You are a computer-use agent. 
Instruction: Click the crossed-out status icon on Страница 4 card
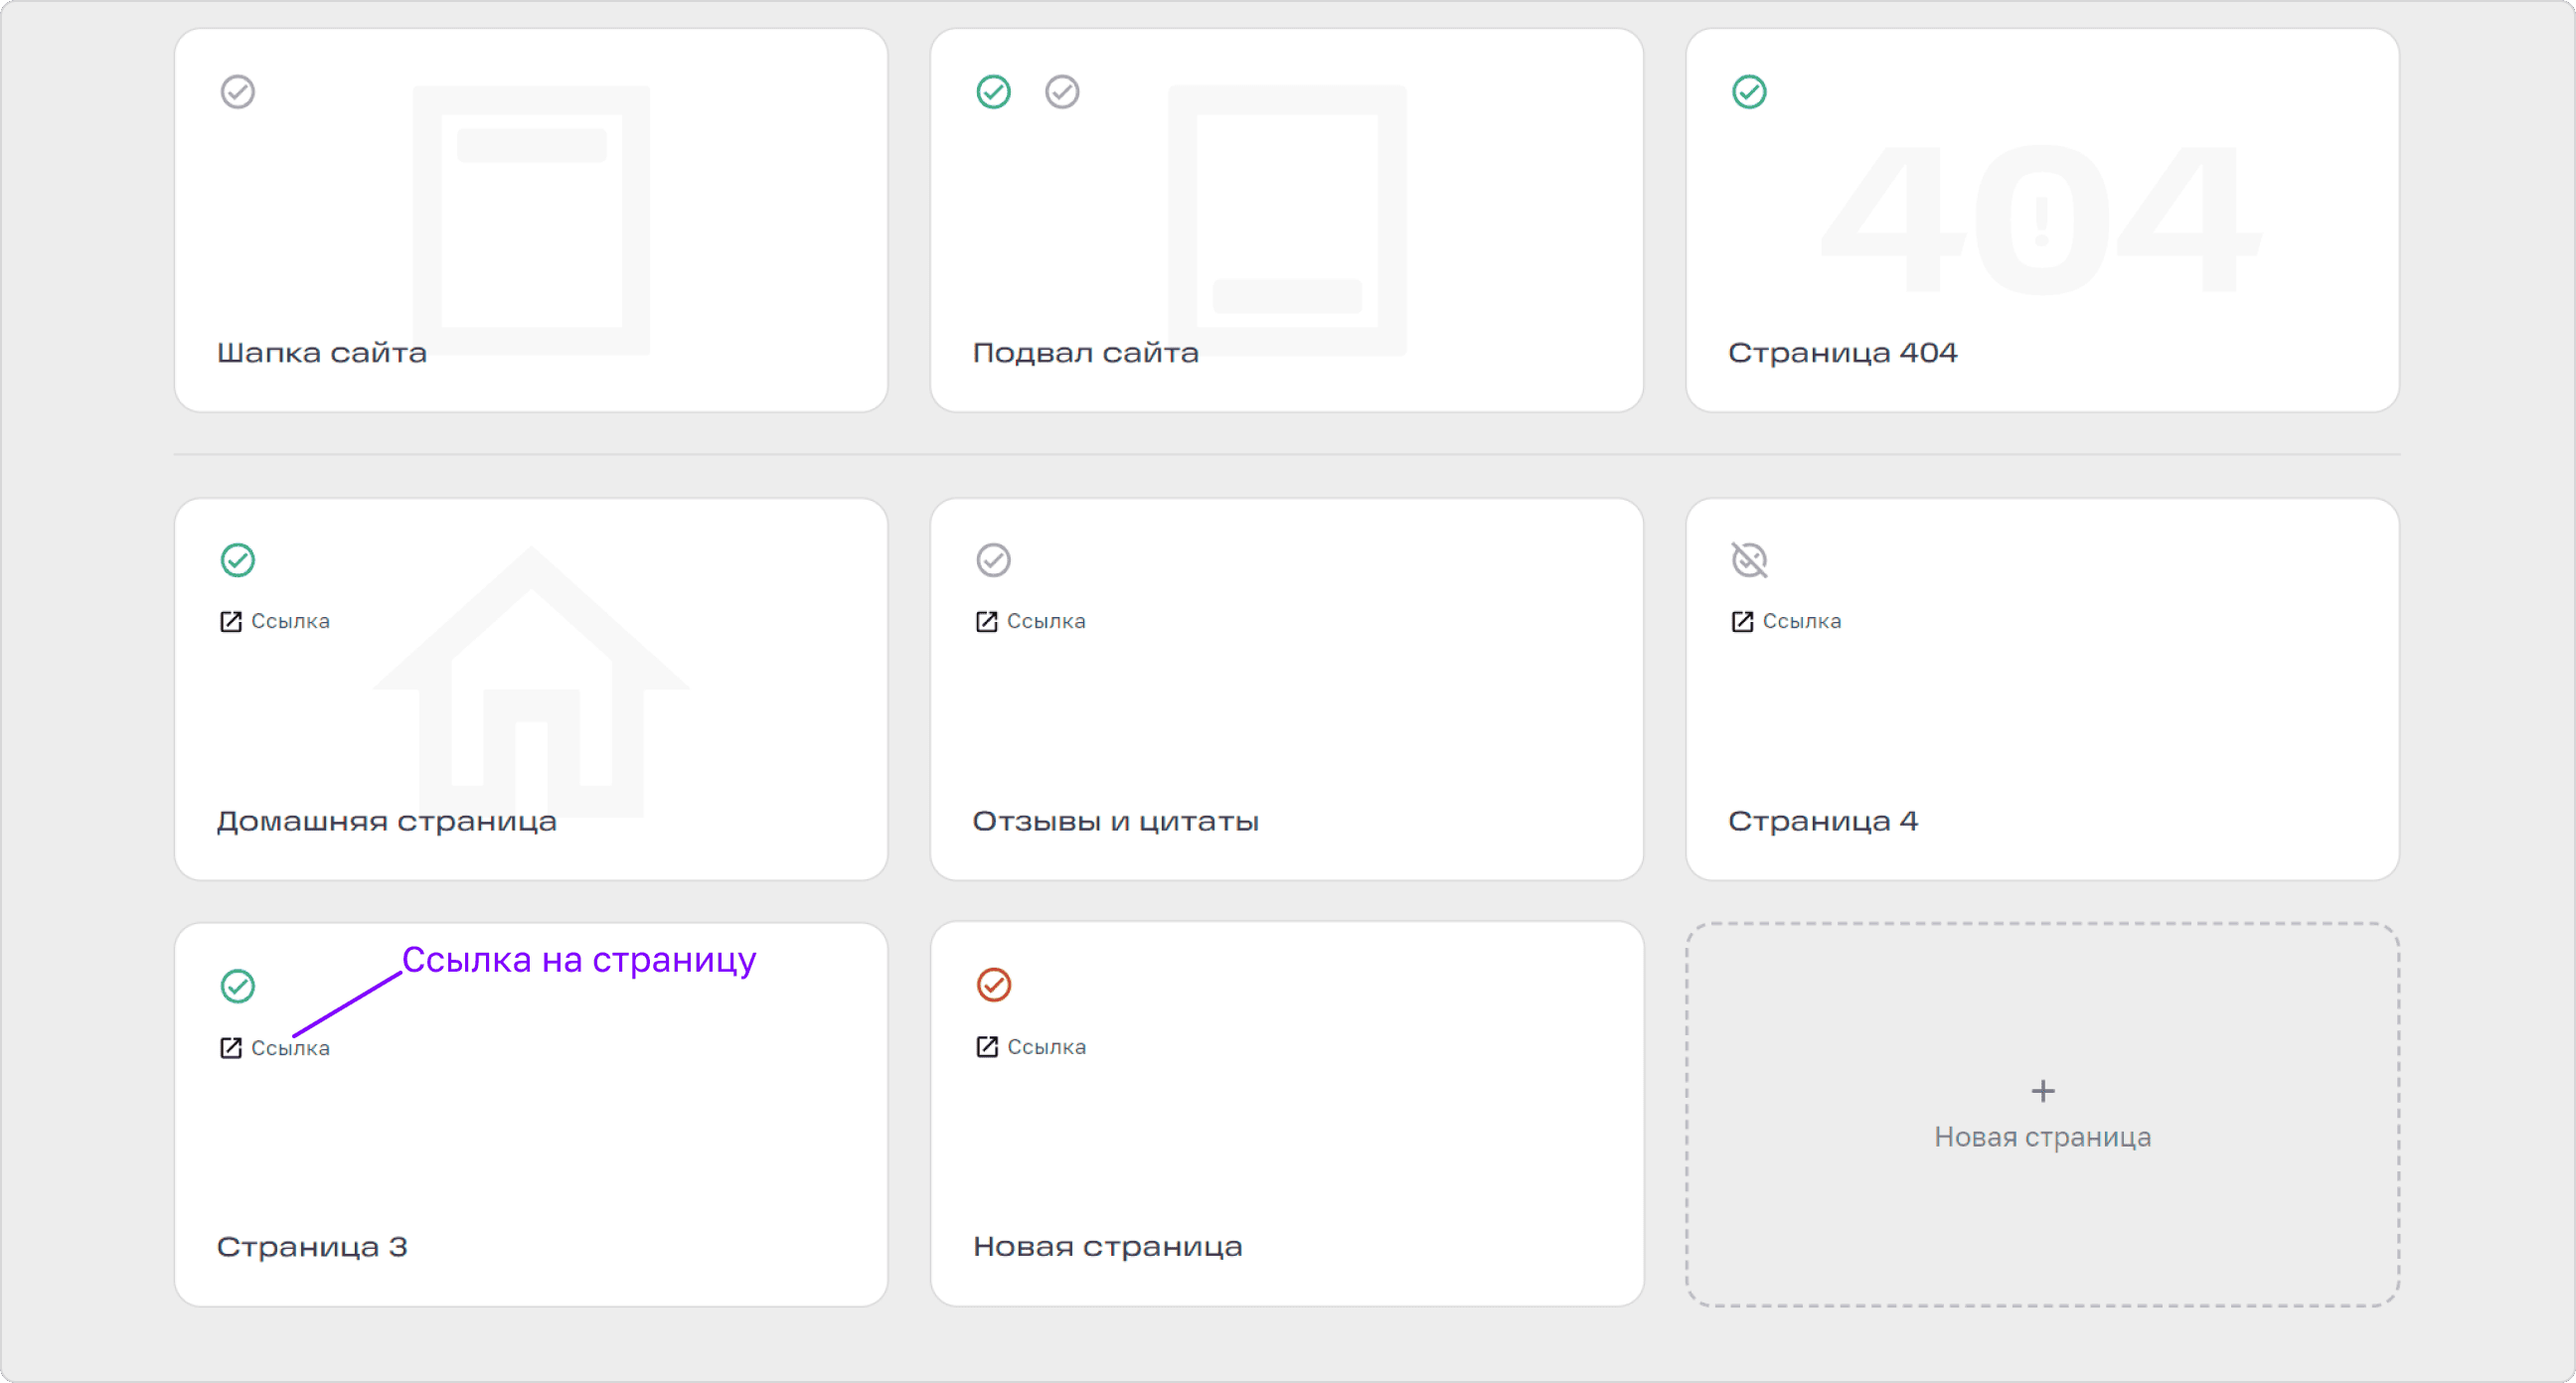(x=1749, y=560)
